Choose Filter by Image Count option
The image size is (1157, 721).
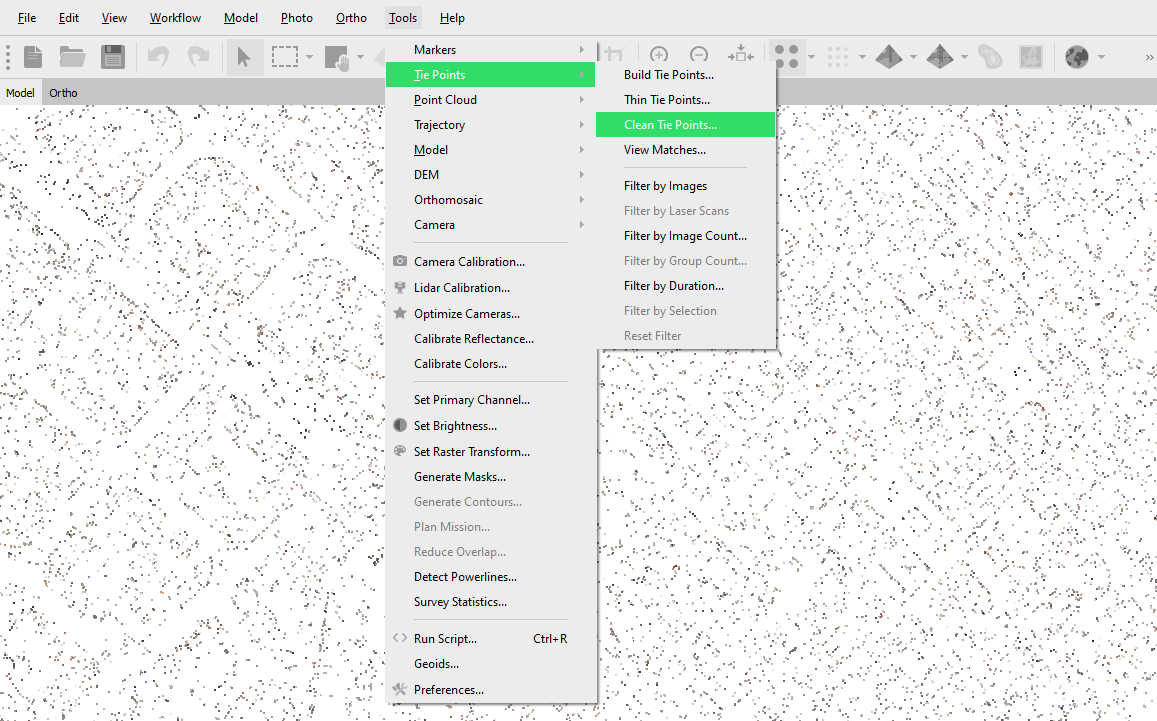[x=685, y=236]
